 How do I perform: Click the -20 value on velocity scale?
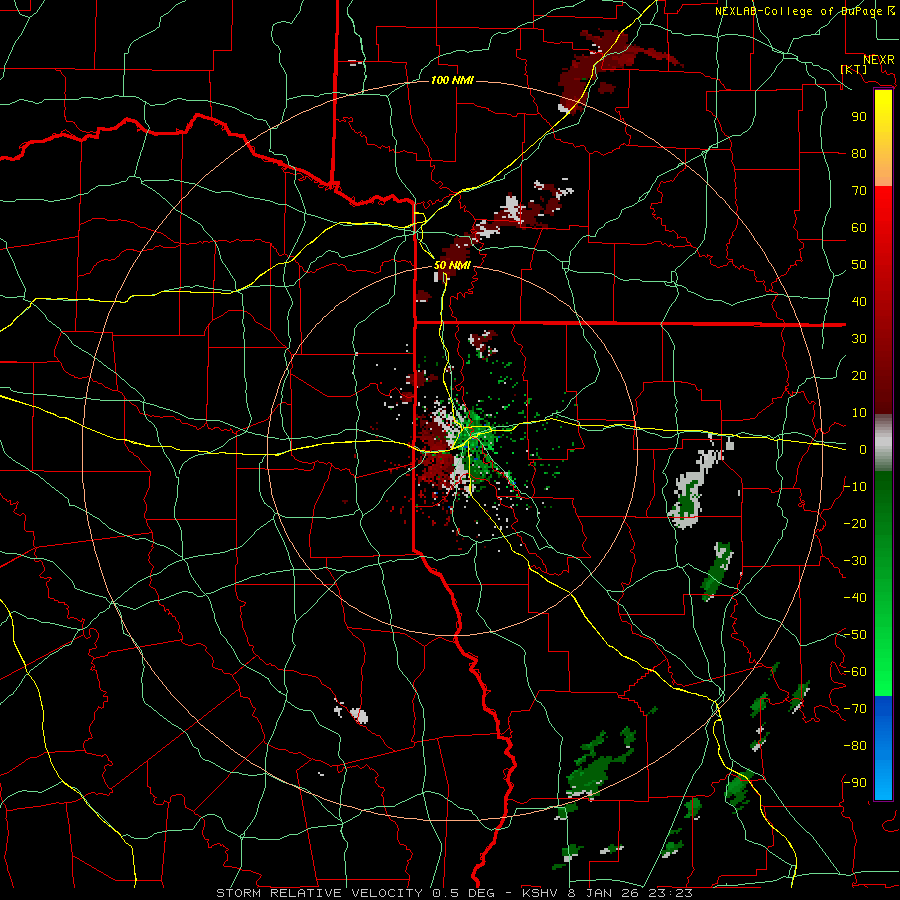point(855,523)
